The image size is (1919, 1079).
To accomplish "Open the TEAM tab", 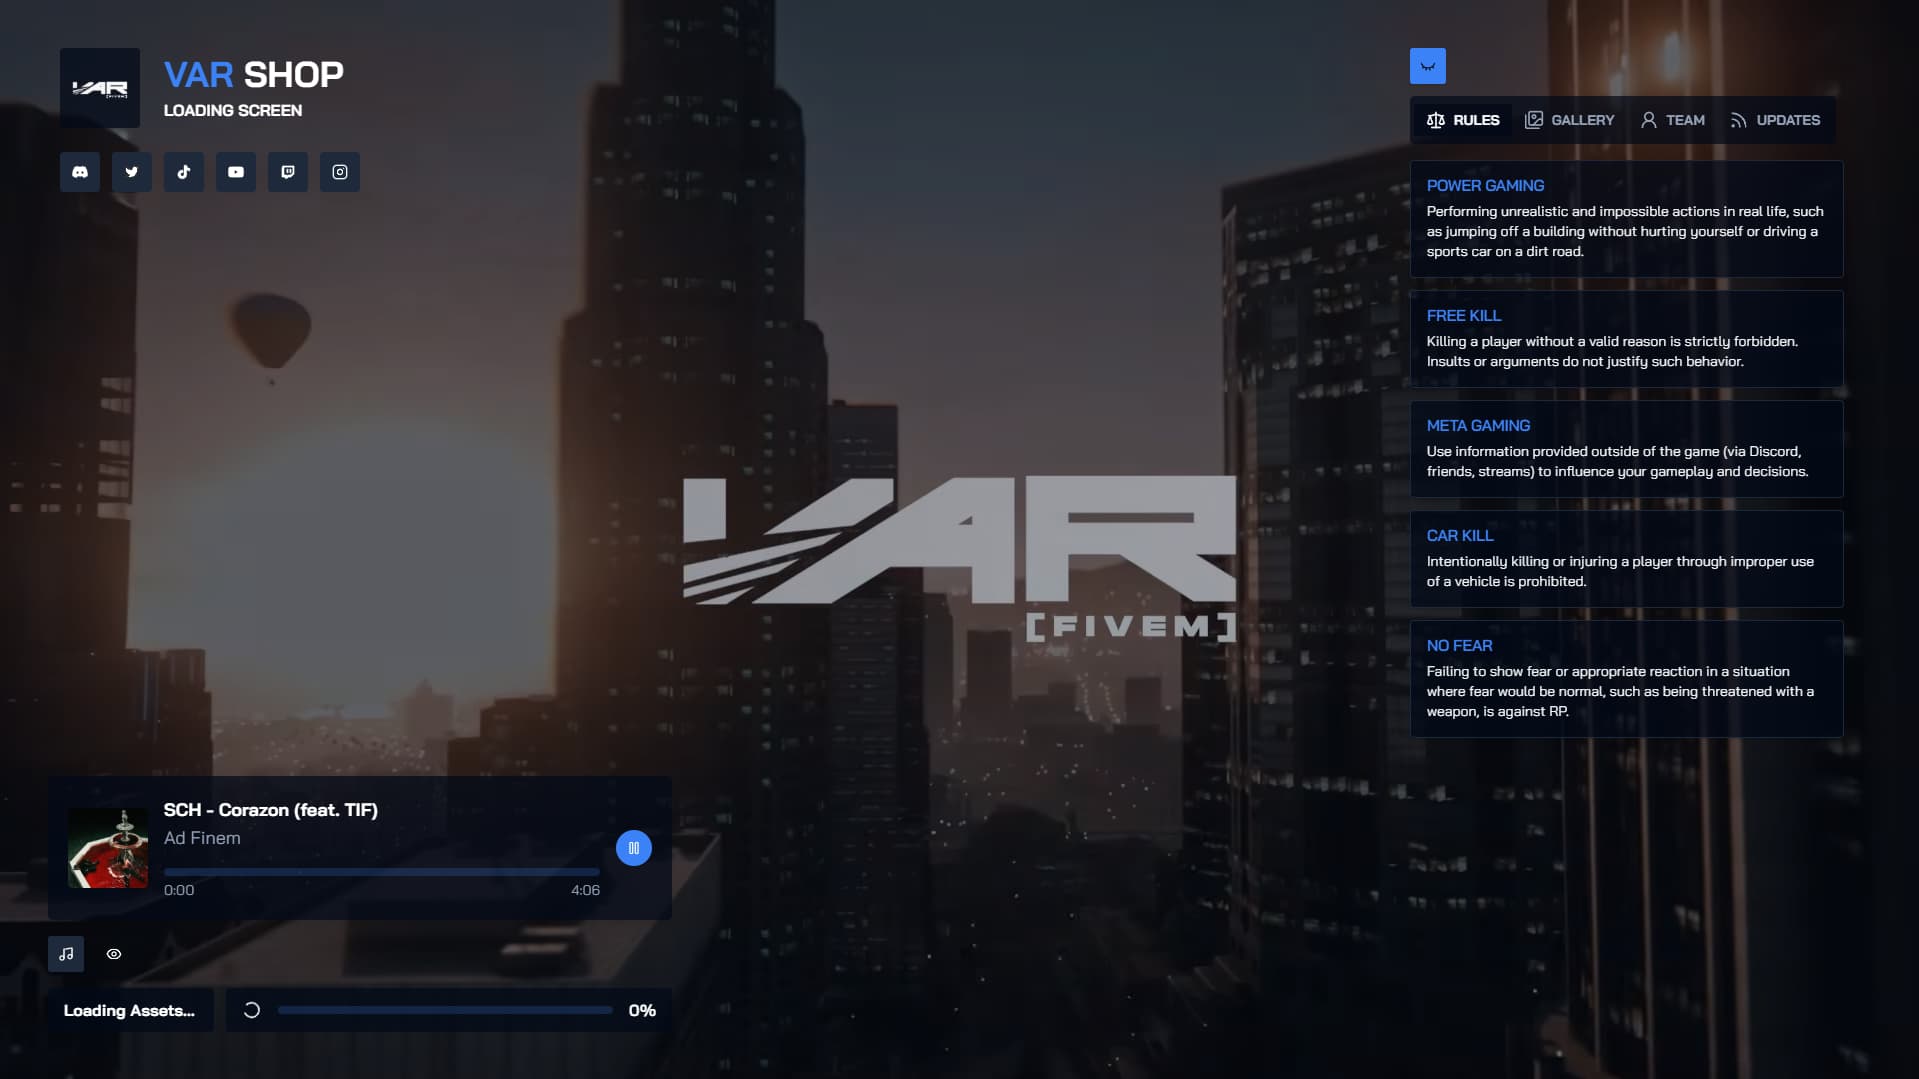I will (1671, 119).
